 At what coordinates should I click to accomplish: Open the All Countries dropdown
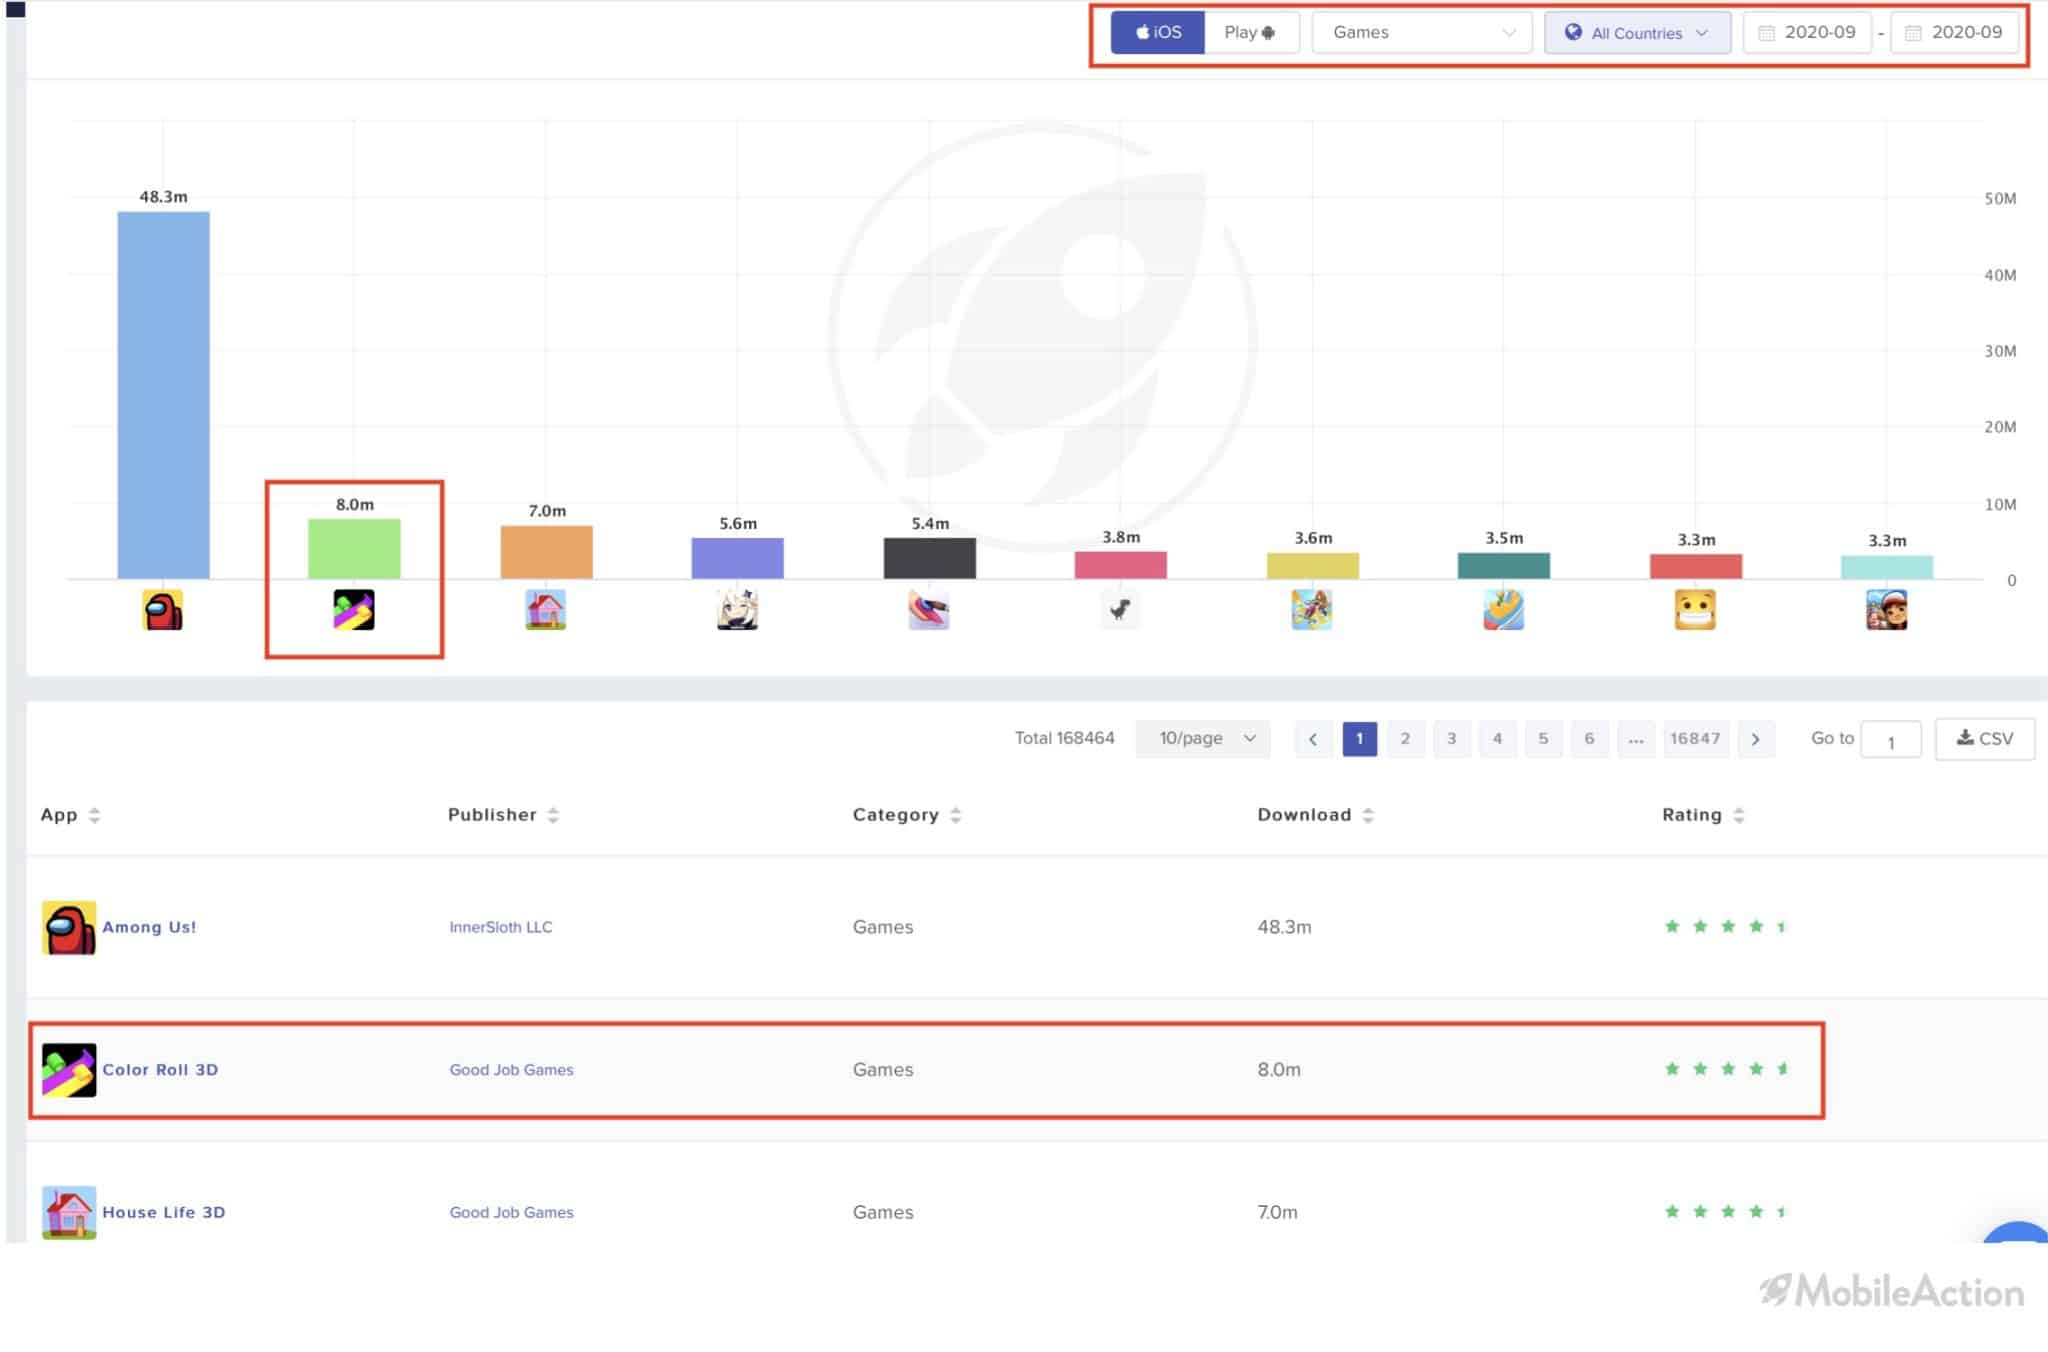1637,32
